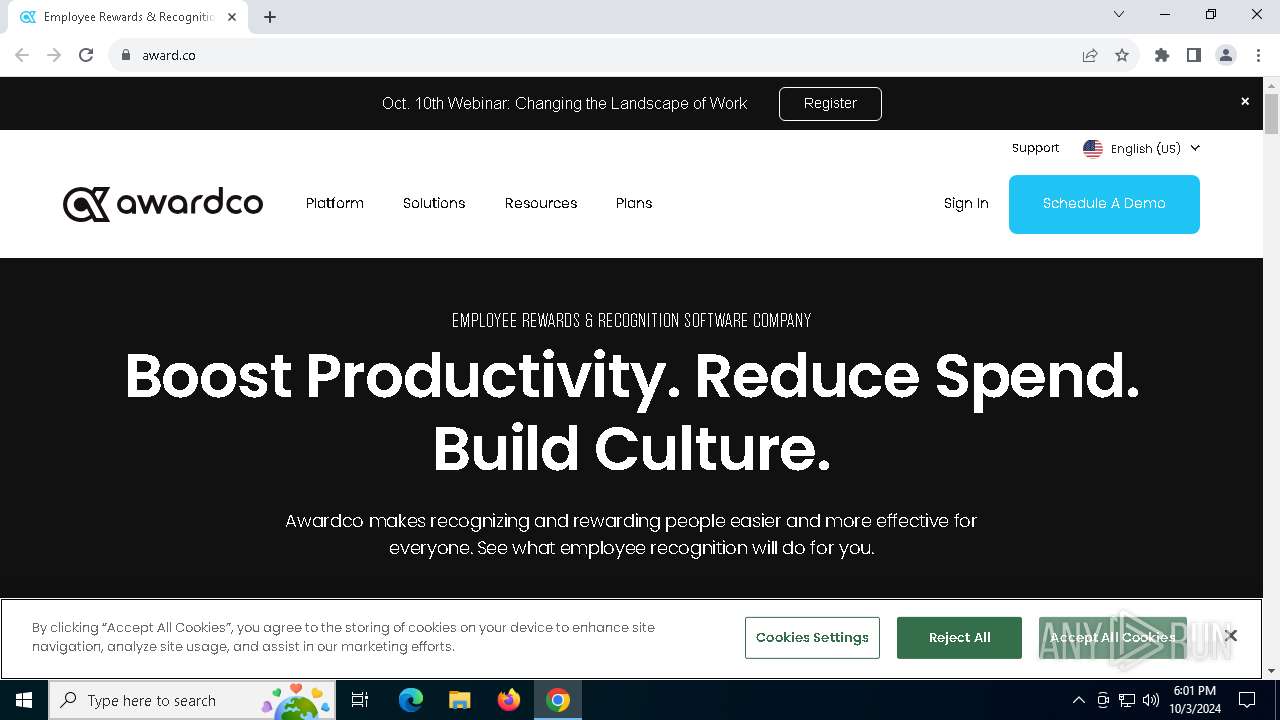Screen dimensions: 1280x720
Task: Open the Support link
Action: pos(1035,147)
